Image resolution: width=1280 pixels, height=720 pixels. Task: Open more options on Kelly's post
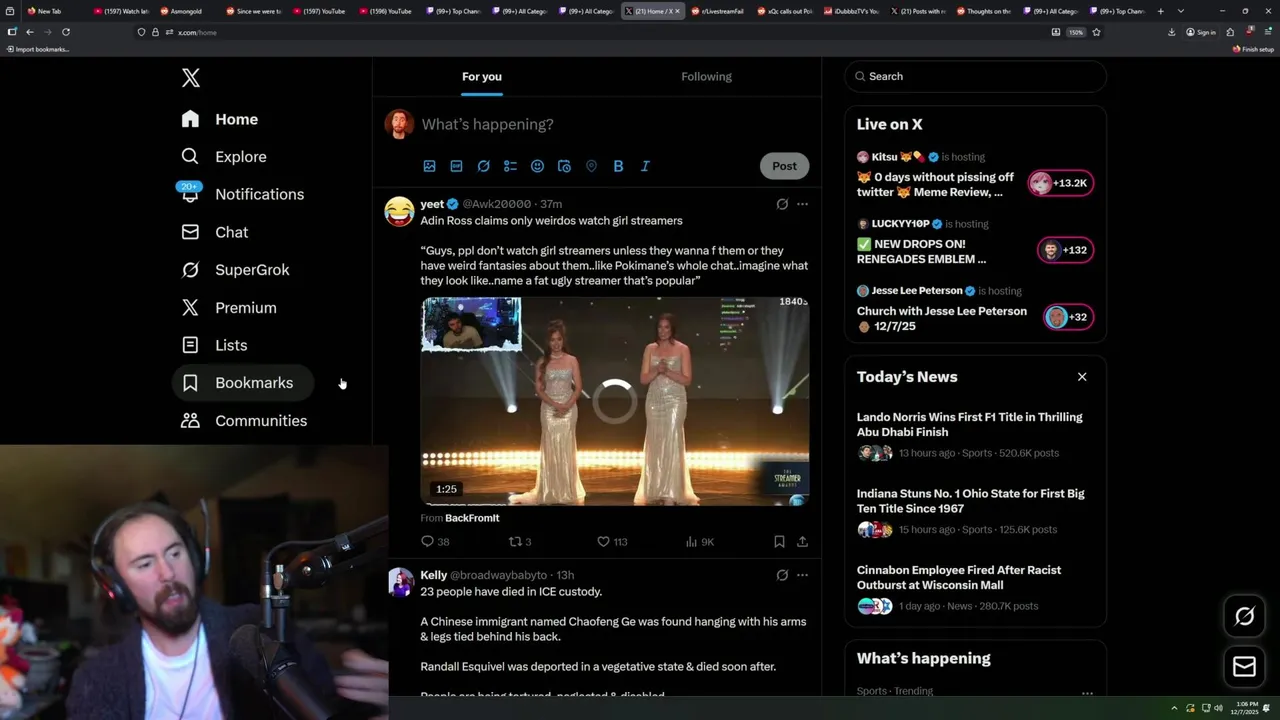[x=802, y=575]
